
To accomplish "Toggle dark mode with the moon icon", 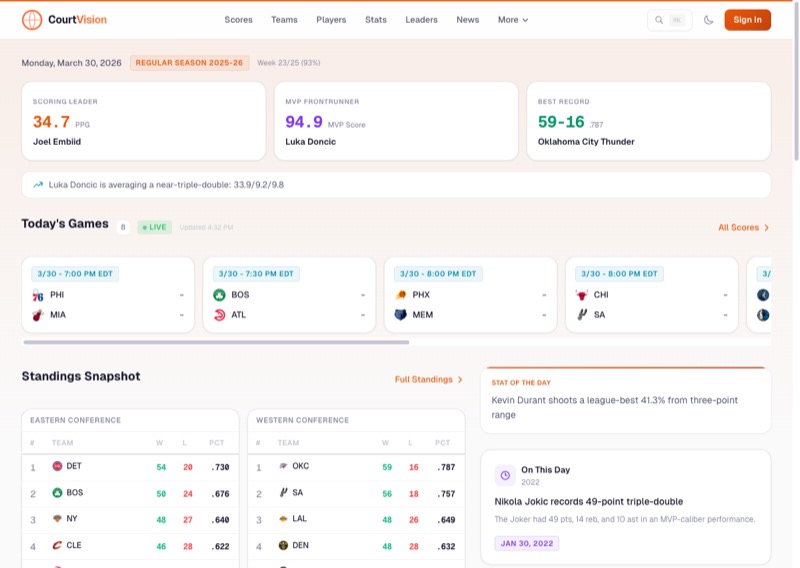I will [x=708, y=20].
